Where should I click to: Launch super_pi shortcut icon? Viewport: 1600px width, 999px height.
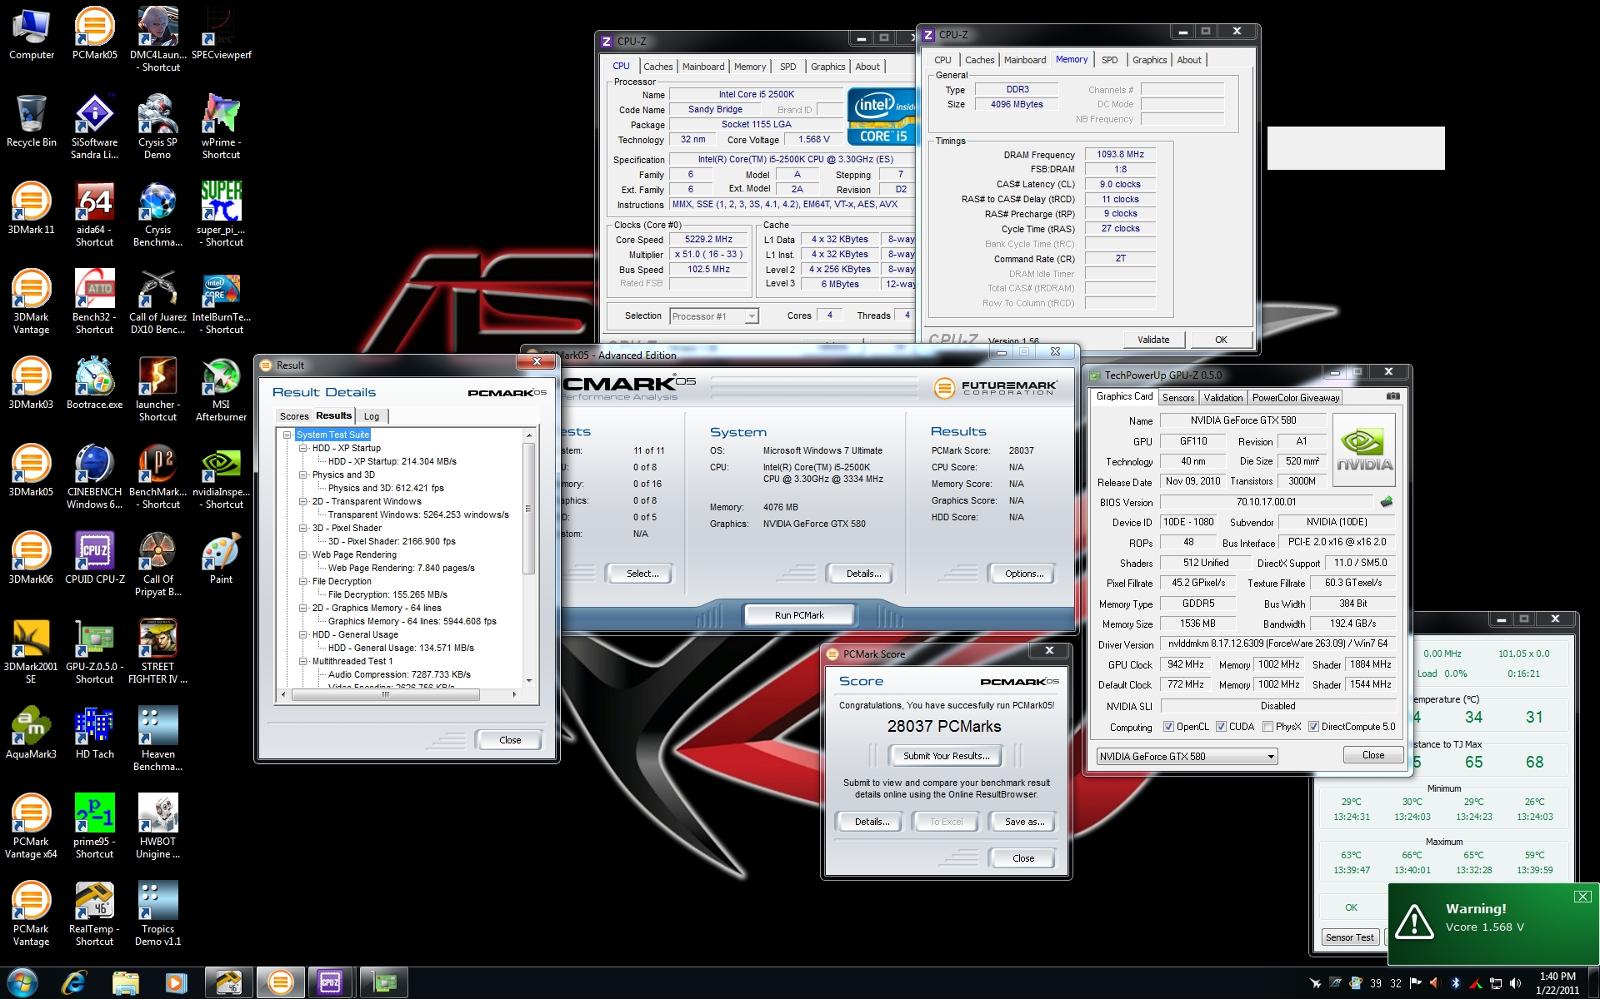click(221, 214)
